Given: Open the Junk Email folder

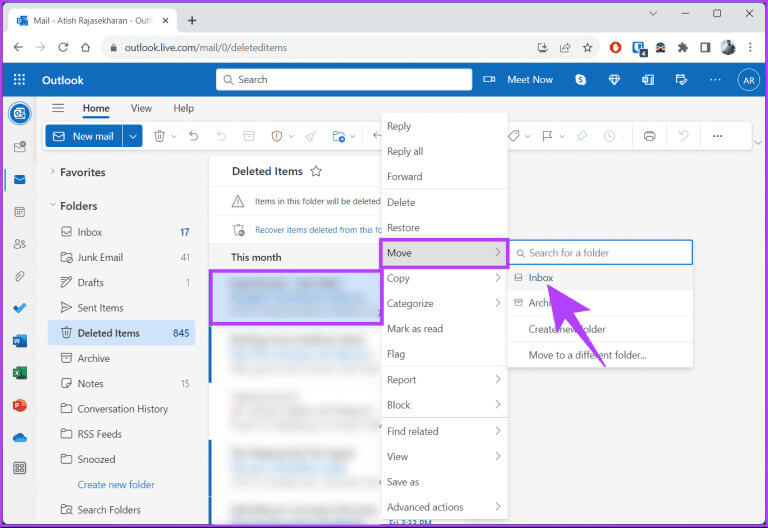Looking at the screenshot, I should [x=121, y=257].
